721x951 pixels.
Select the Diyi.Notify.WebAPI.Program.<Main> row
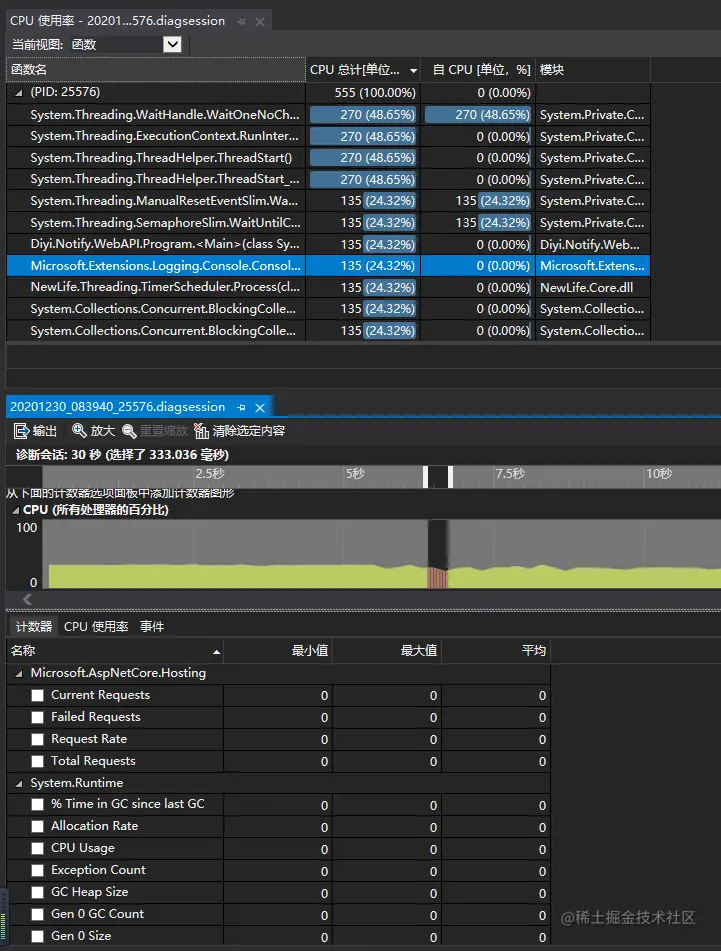coord(328,244)
